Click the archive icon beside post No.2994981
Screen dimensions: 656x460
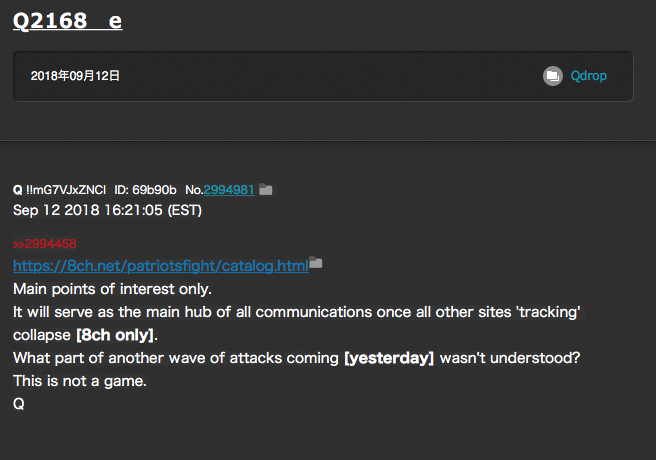tap(266, 189)
